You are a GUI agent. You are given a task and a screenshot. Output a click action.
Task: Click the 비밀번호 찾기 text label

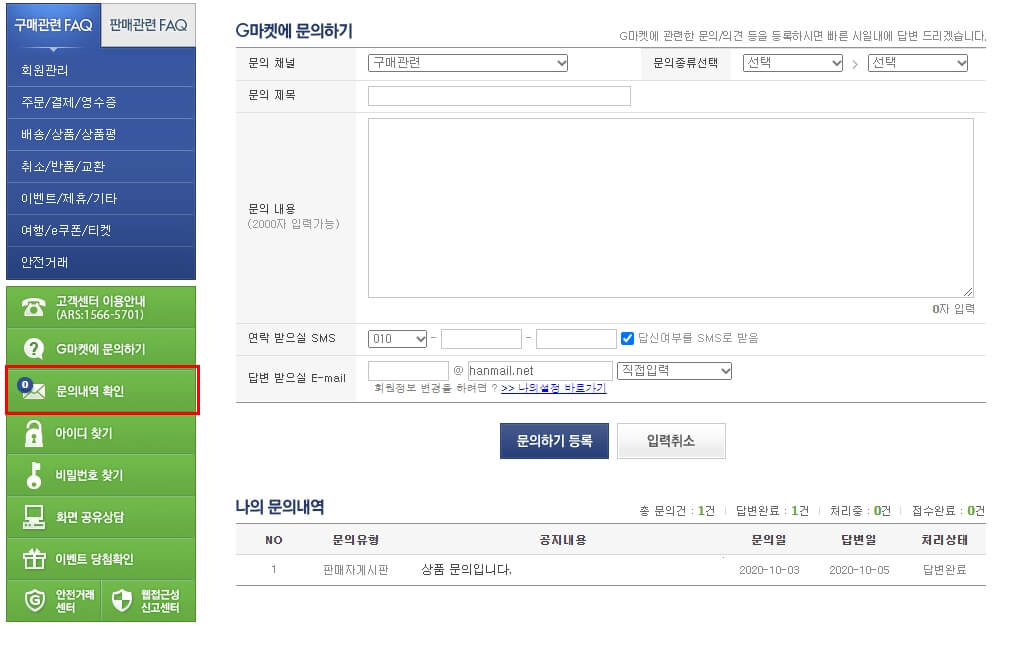tap(89, 475)
